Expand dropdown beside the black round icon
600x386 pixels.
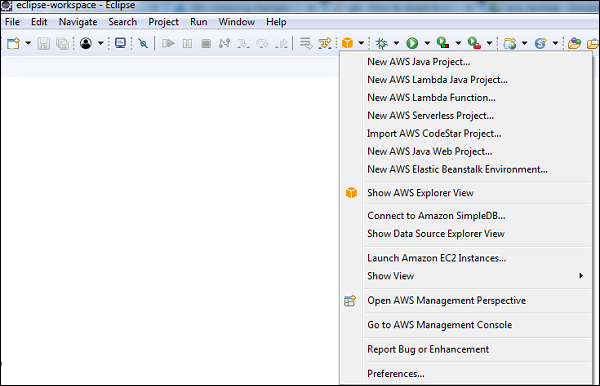[100, 43]
